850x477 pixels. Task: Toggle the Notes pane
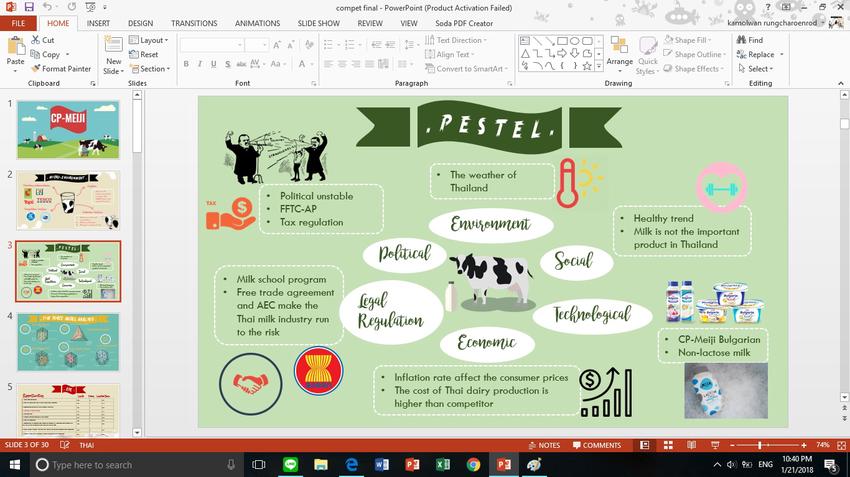(544, 445)
